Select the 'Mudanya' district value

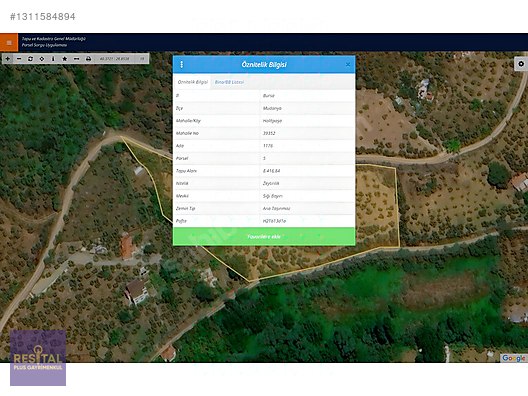272,108
